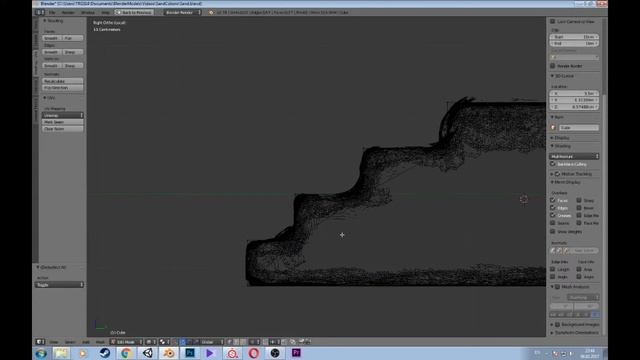
Task: Click the object icon beside Cube name
Action: click(x=553, y=128)
